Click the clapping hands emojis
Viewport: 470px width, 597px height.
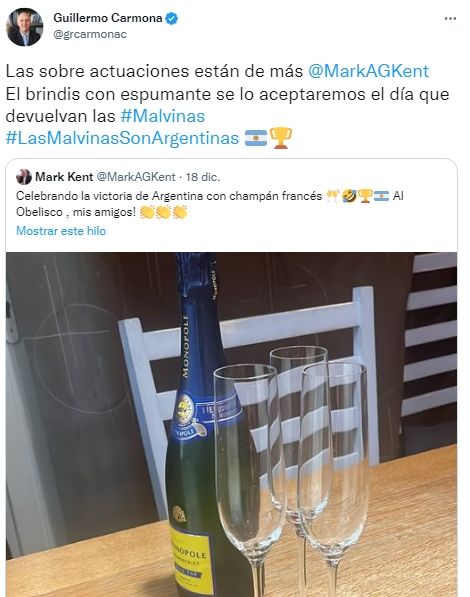point(164,212)
